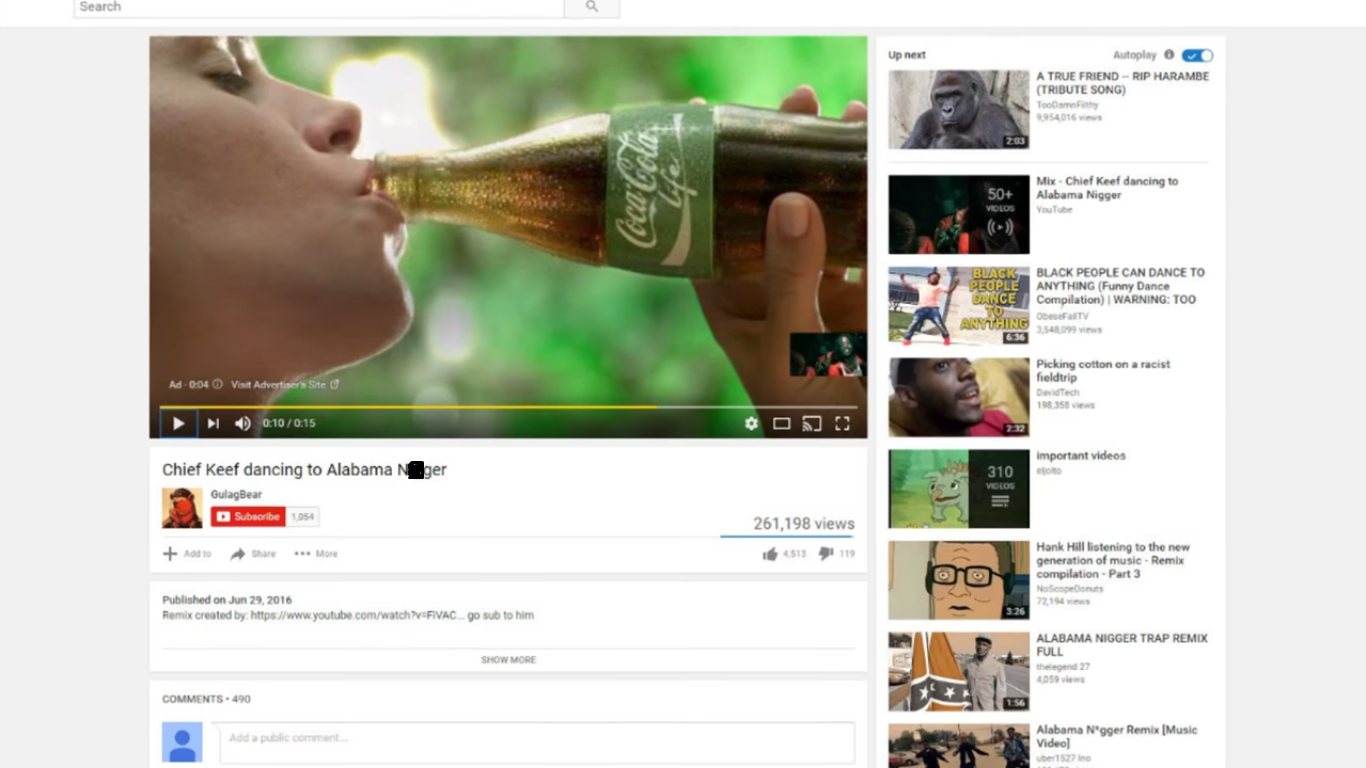Open the 50+ videos mix thumbnail
Screen dimensions: 1366x768
pos(959,215)
